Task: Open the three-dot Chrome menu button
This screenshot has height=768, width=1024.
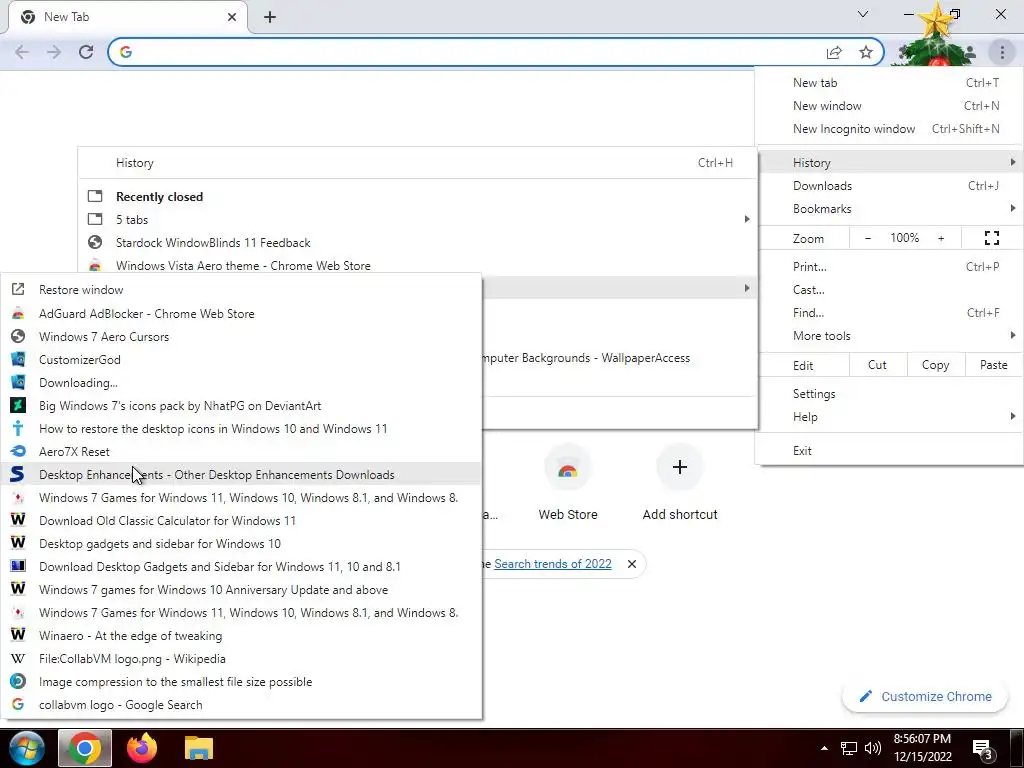Action: click(x=1002, y=52)
